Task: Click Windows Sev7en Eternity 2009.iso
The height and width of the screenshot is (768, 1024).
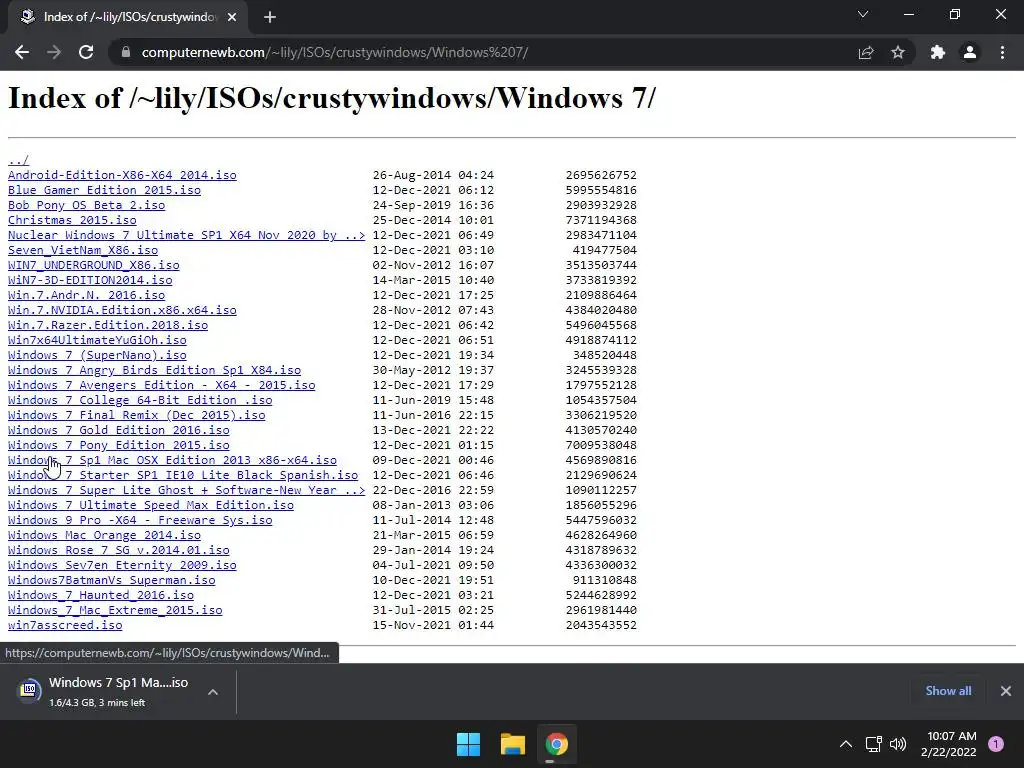Action: [x=122, y=566]
